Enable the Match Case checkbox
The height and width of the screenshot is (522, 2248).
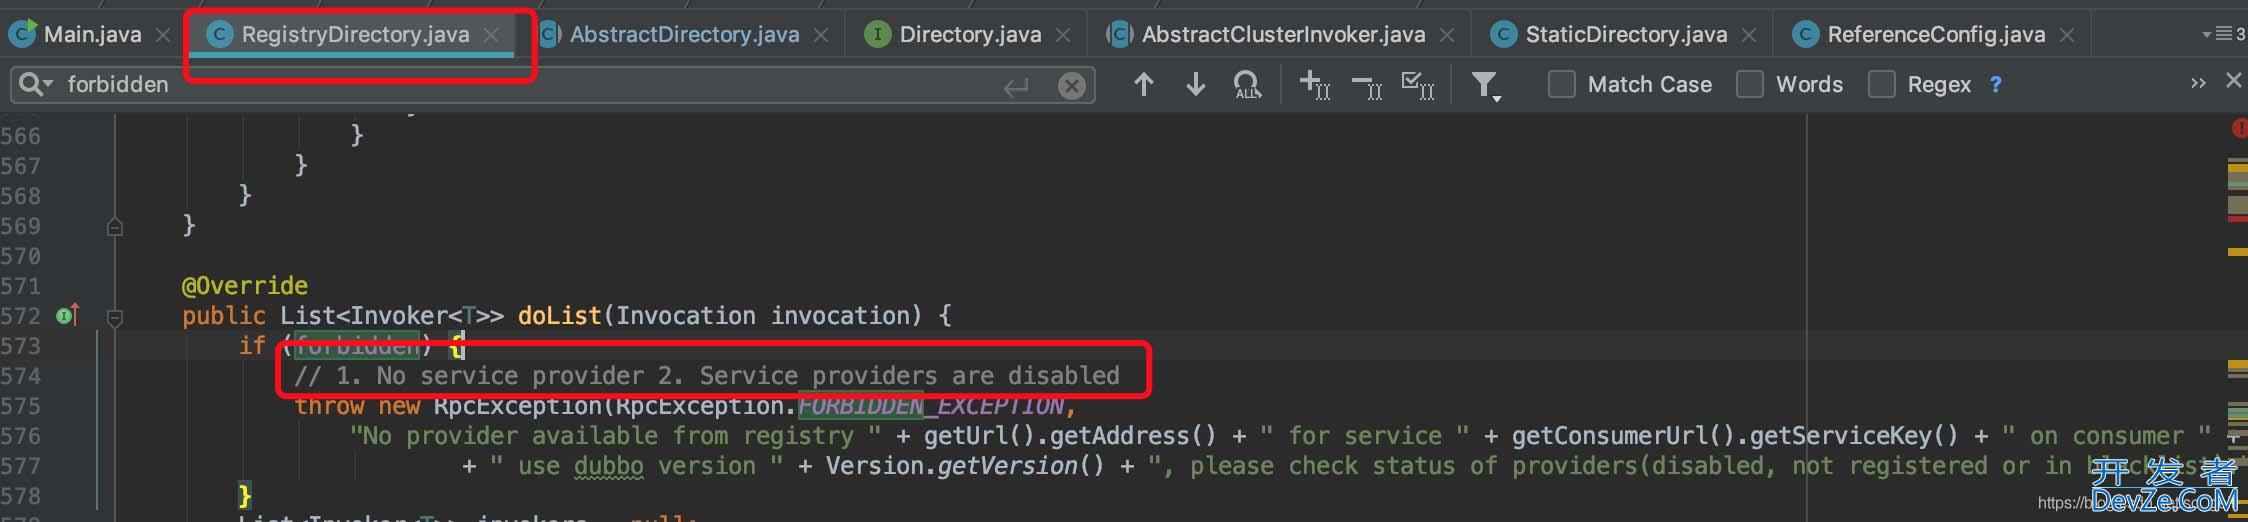[x=1561, y=85]
